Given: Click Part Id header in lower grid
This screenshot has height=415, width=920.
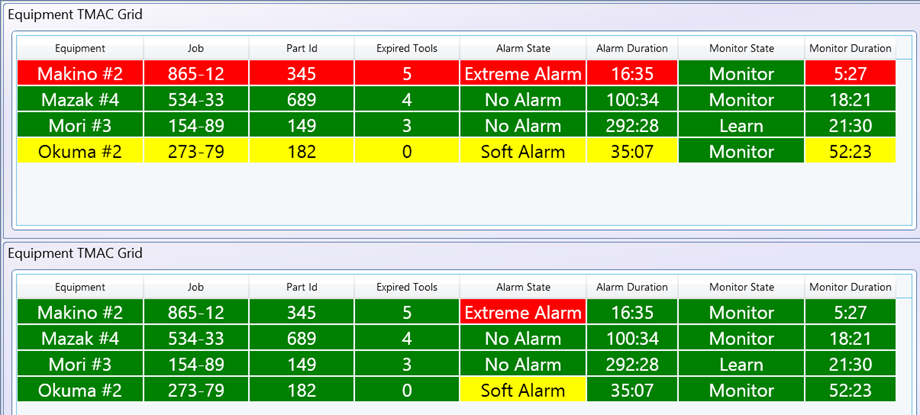Looking at the screenshot, I should (300, 287).
